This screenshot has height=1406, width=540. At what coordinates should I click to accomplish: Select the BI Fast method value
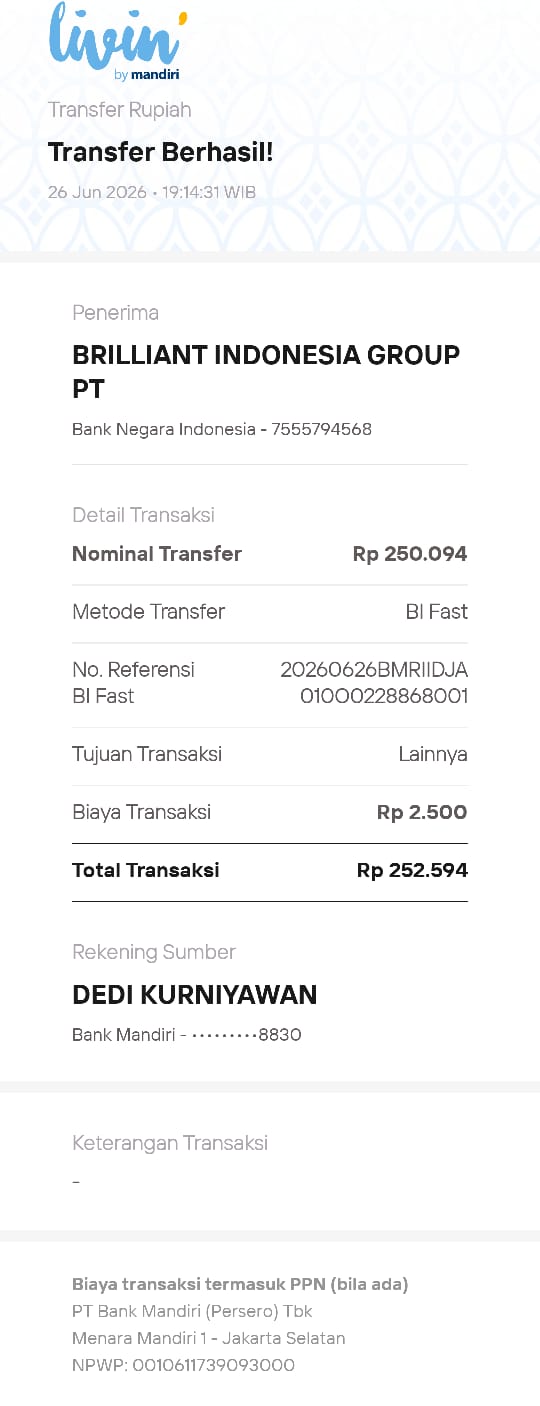click(x=437, y=612)
